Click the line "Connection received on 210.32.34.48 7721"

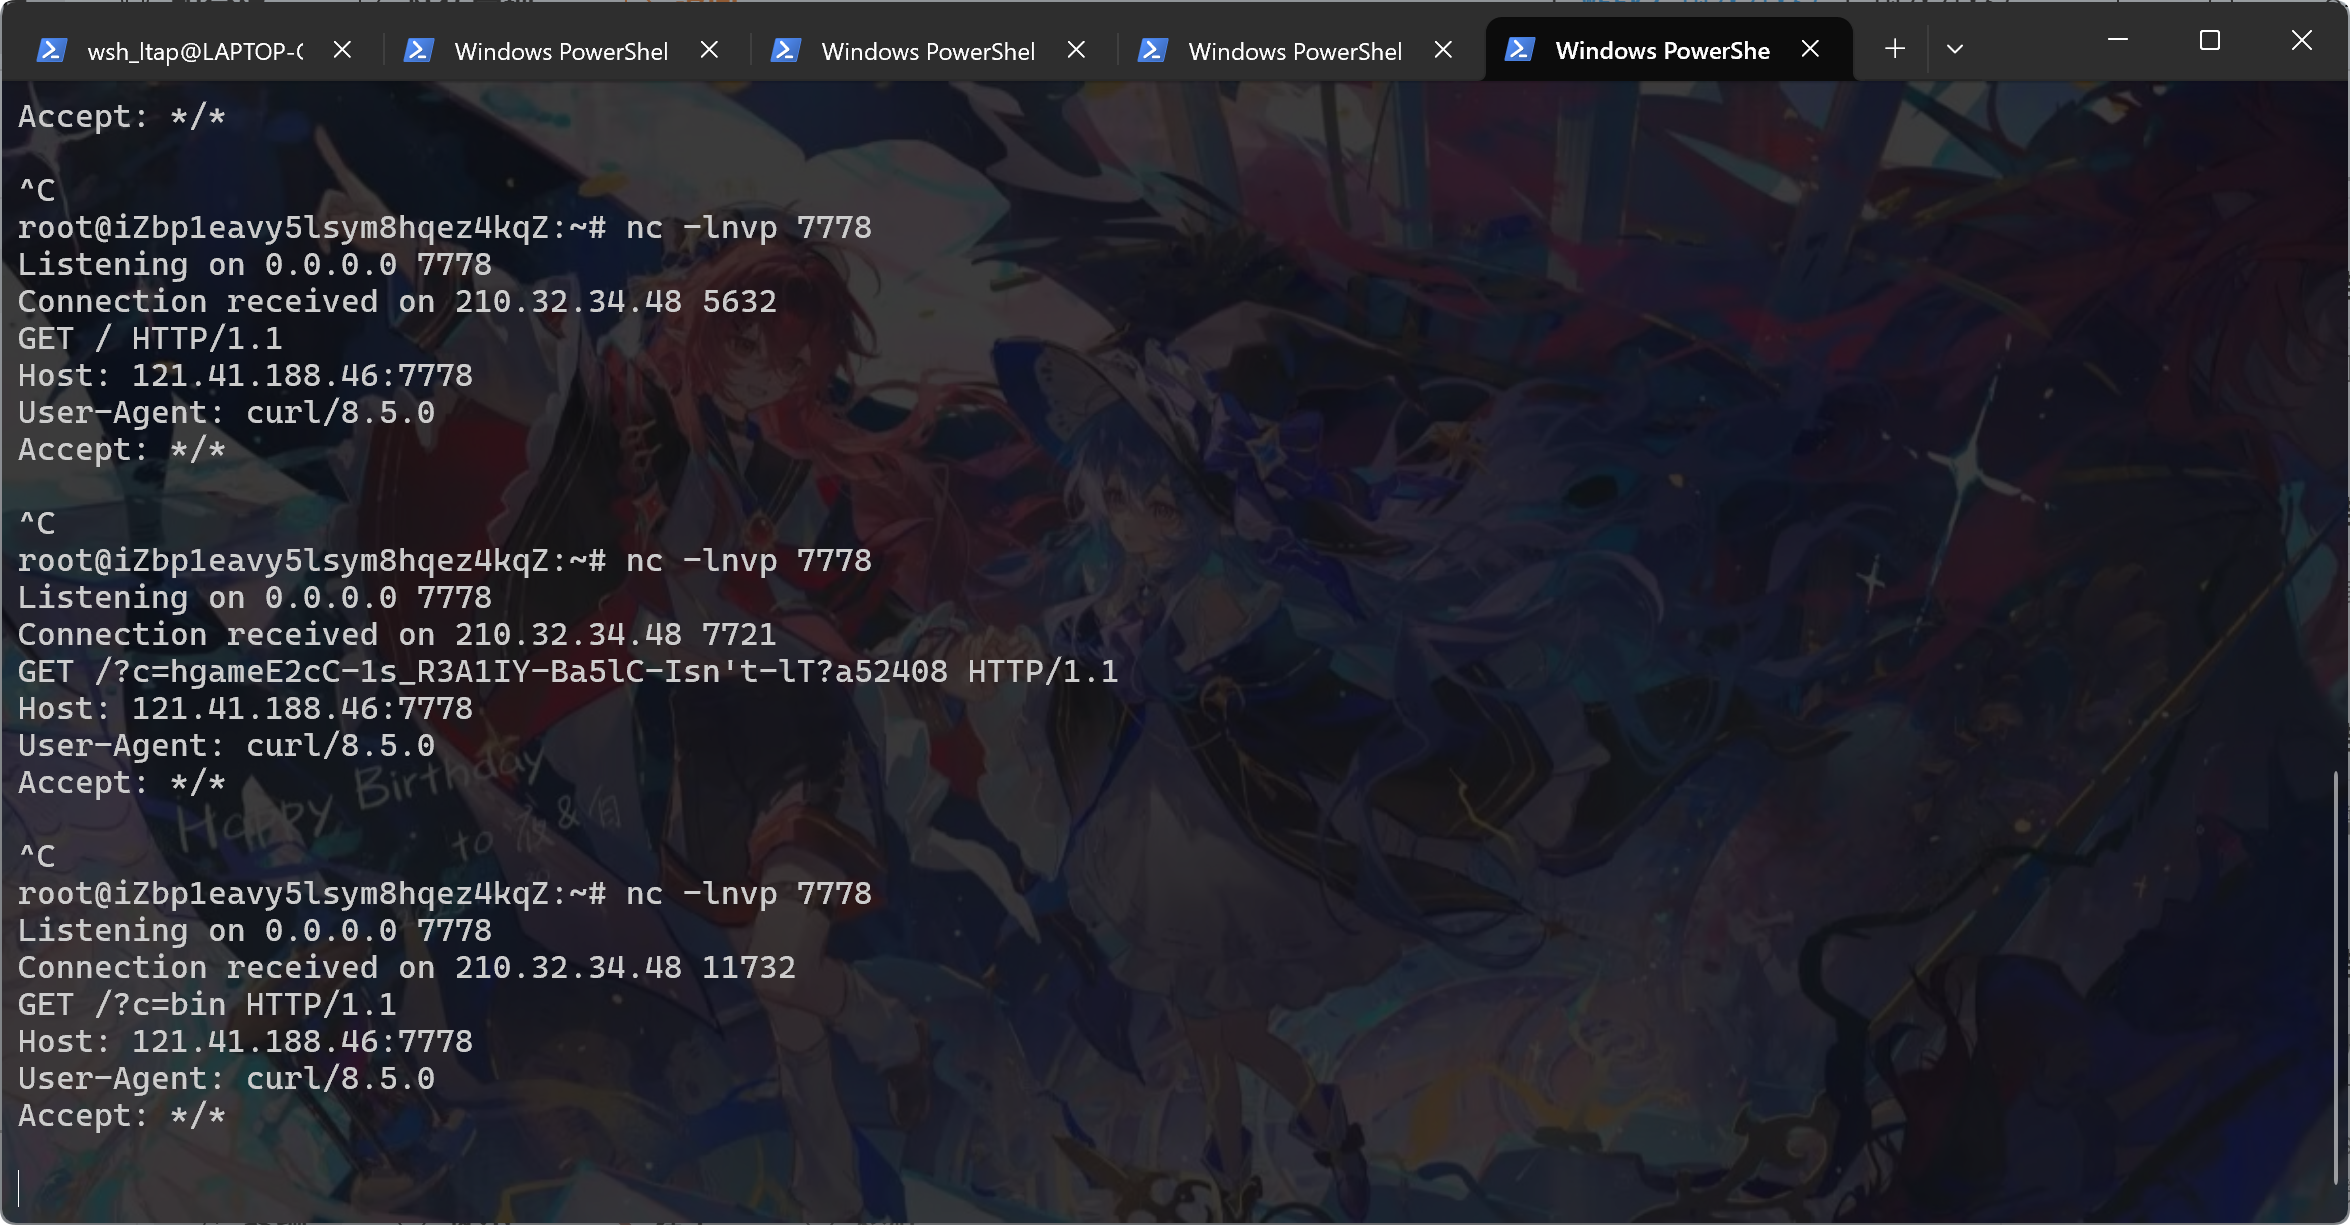[x=397, y=635]
